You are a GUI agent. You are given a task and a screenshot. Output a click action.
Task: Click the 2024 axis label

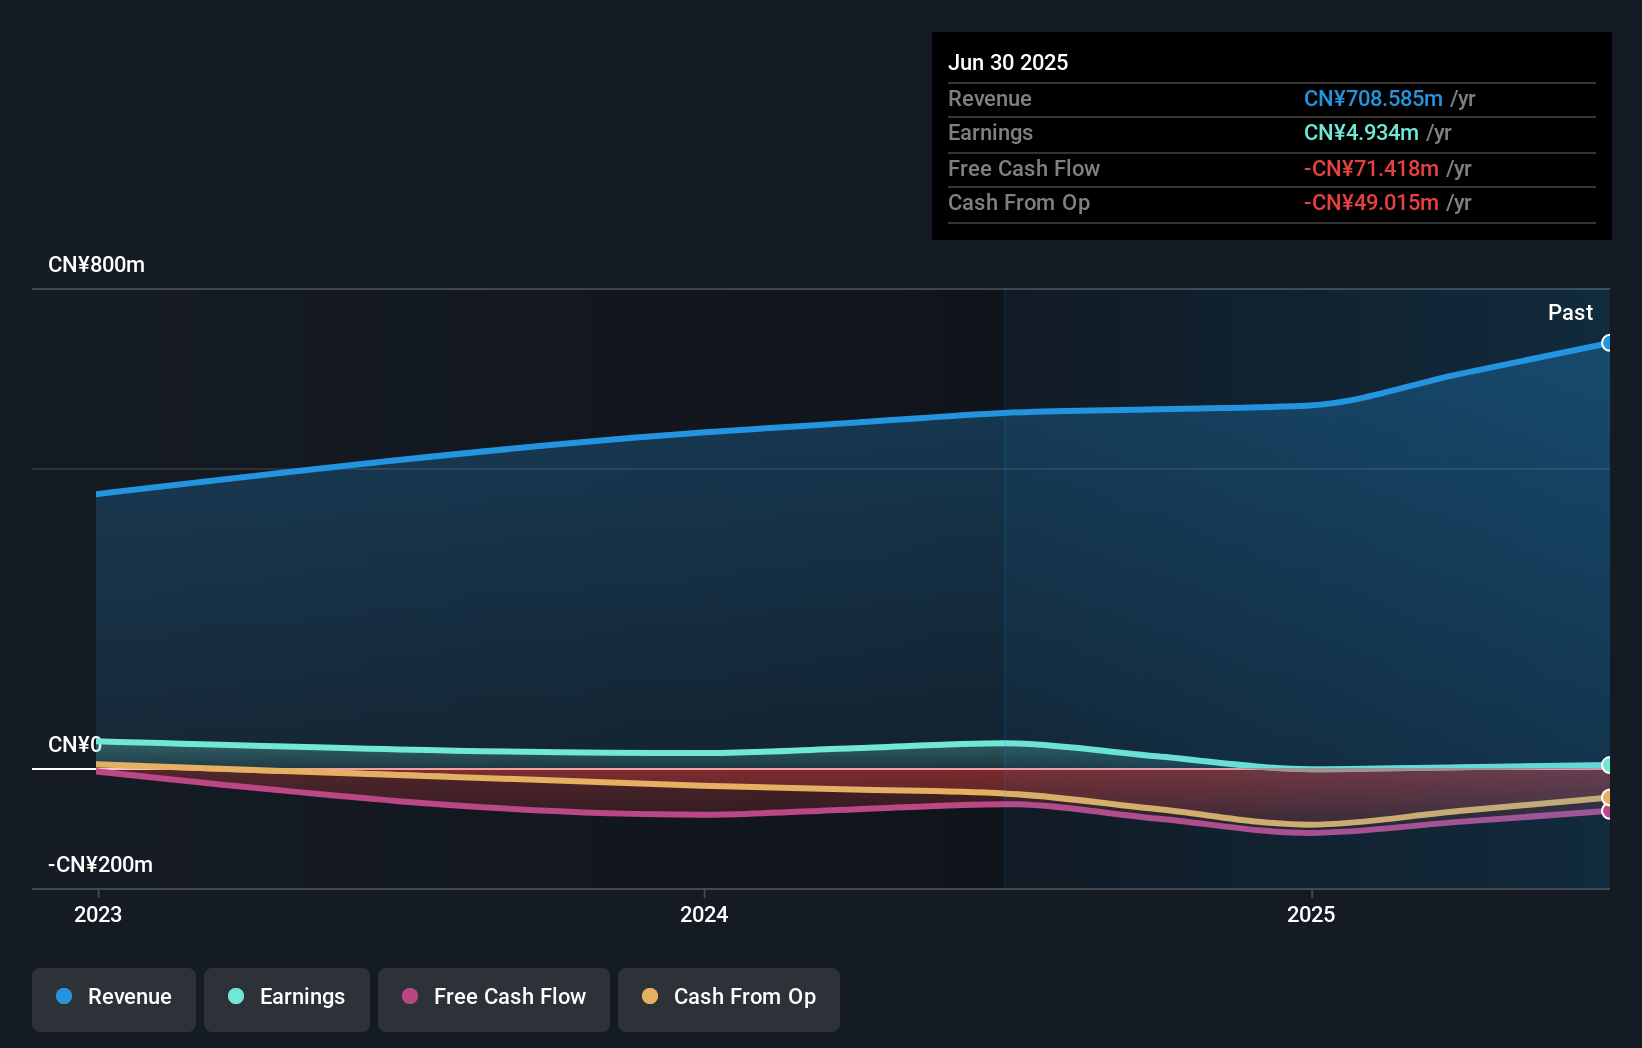704,914
